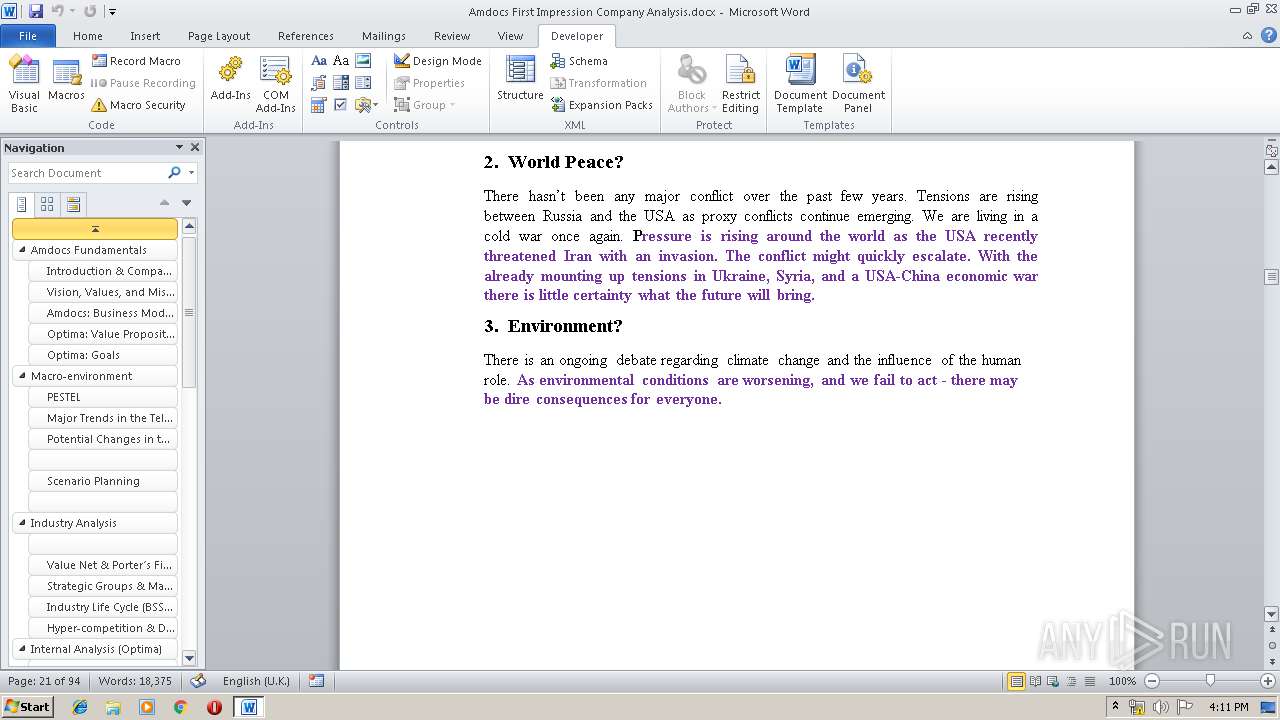Switch to the Mailings tab
Viewport: 1280px width, 720px height.
384,36
